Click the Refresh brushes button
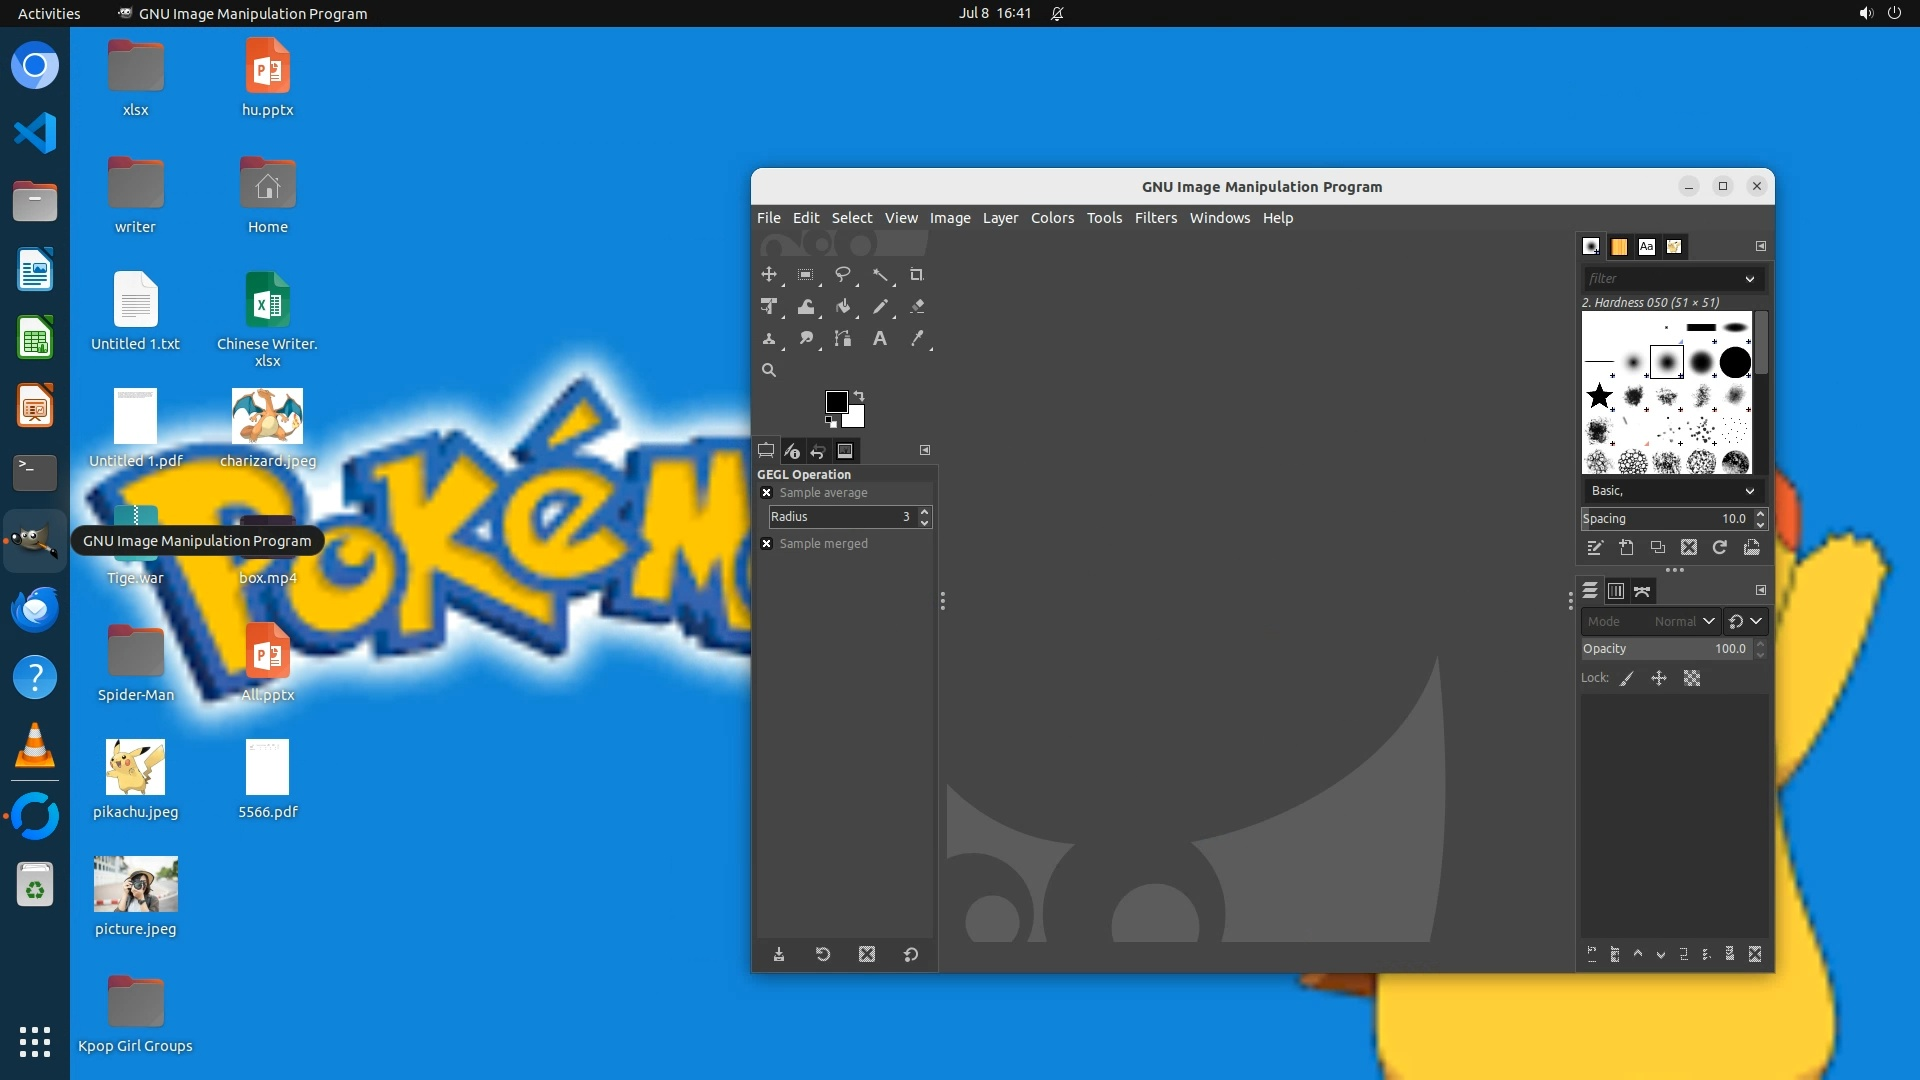The width and height of the screenshot is (1920, 1080). tap(1720, 548)
